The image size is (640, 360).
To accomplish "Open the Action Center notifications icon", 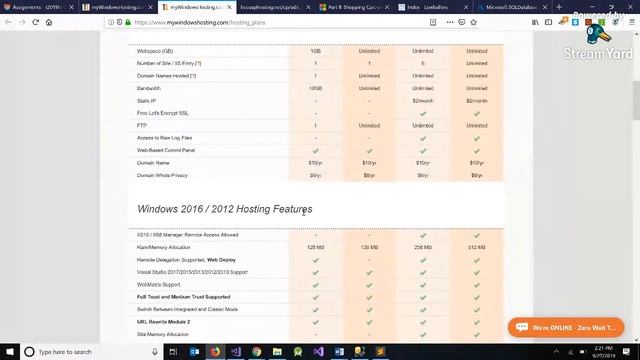I will (627, 352).
